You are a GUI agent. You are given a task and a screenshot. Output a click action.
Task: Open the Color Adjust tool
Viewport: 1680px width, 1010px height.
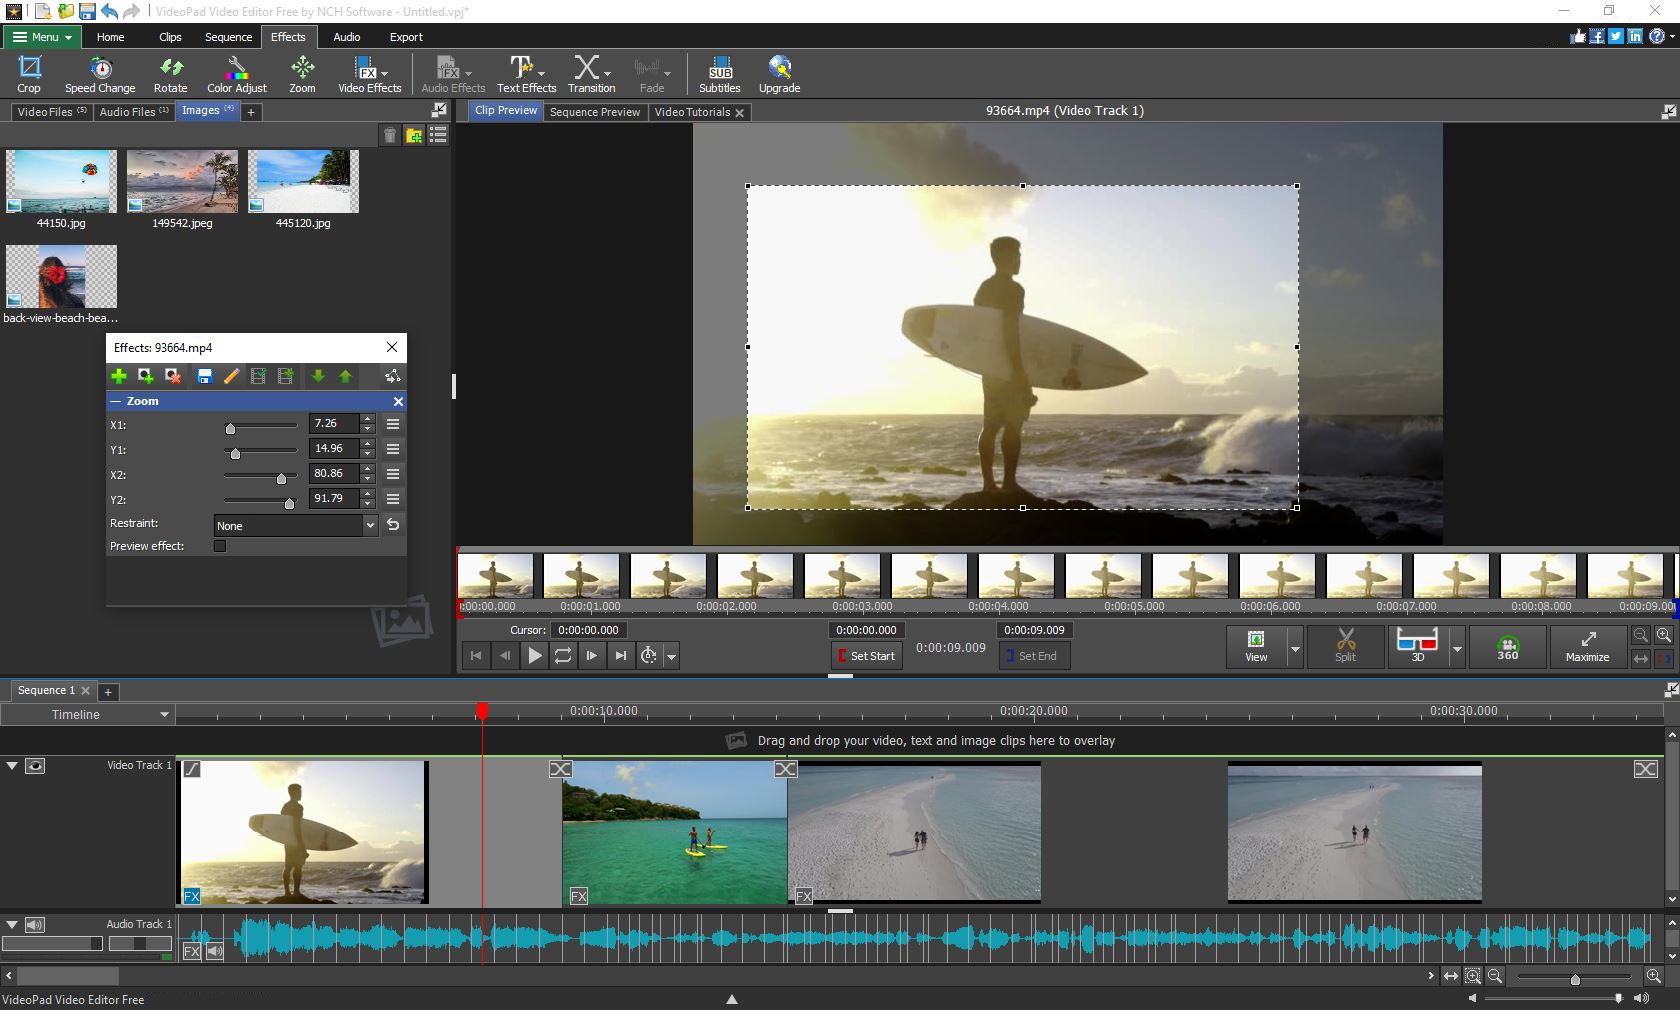click(236, 73)
